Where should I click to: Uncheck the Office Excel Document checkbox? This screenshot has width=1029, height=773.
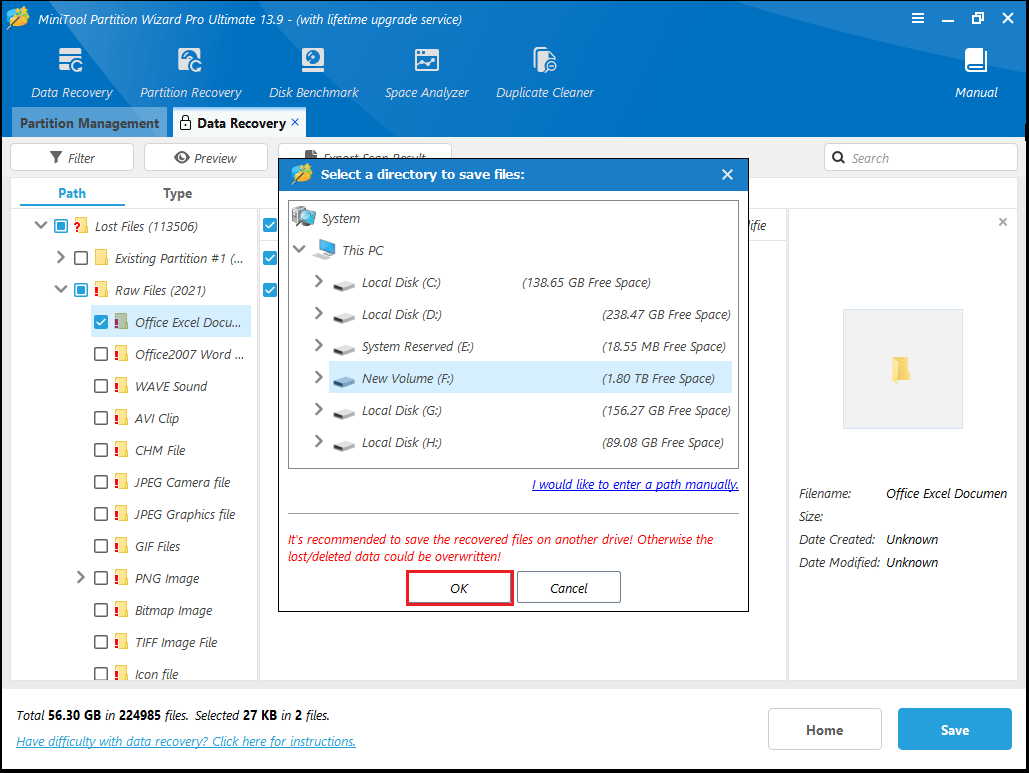coord(101,322)
